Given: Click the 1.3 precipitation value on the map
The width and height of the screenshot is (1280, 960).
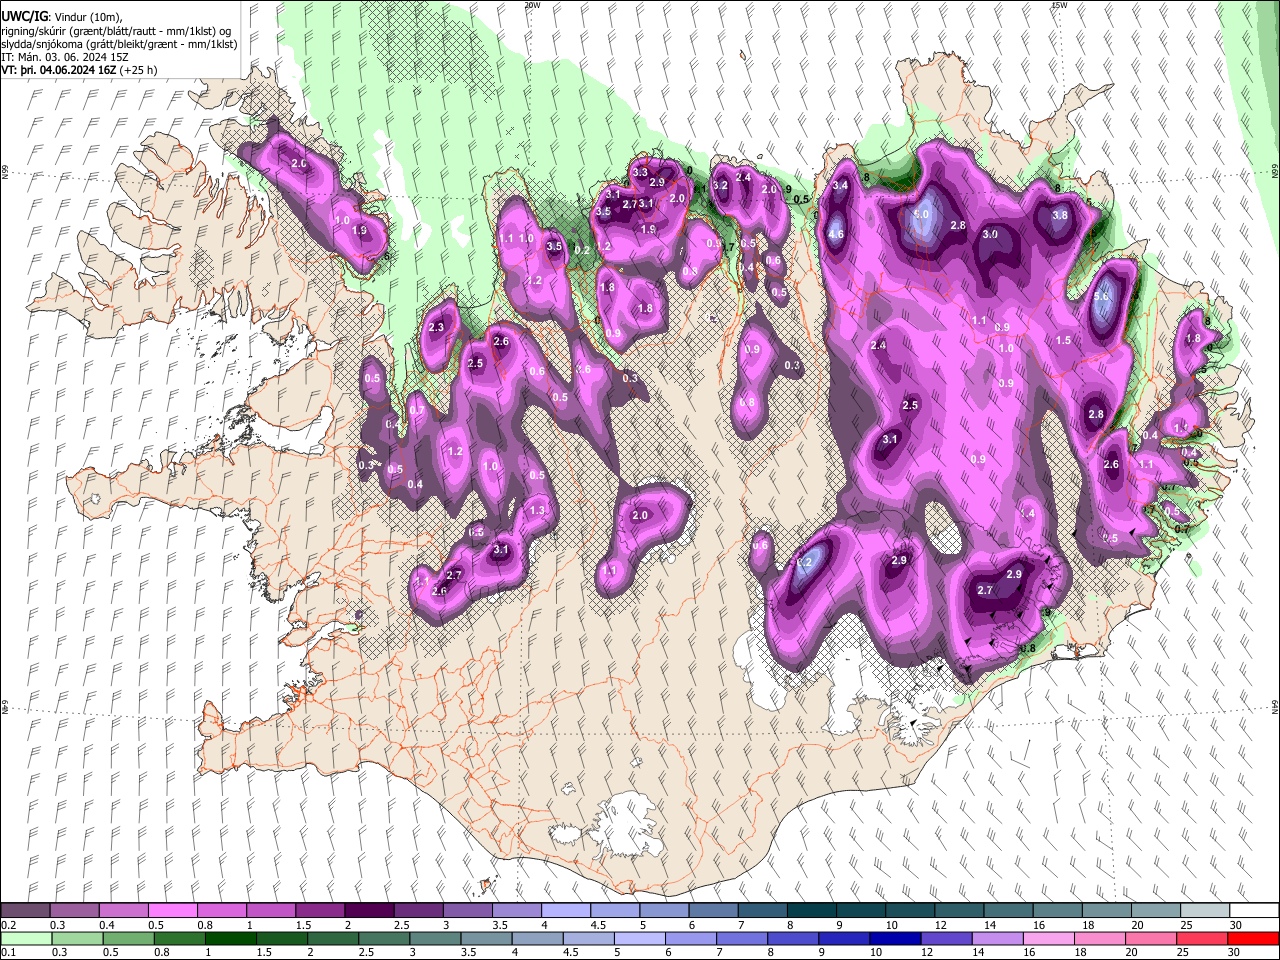Looking at the screenshot, I should [x=537, y=511].
